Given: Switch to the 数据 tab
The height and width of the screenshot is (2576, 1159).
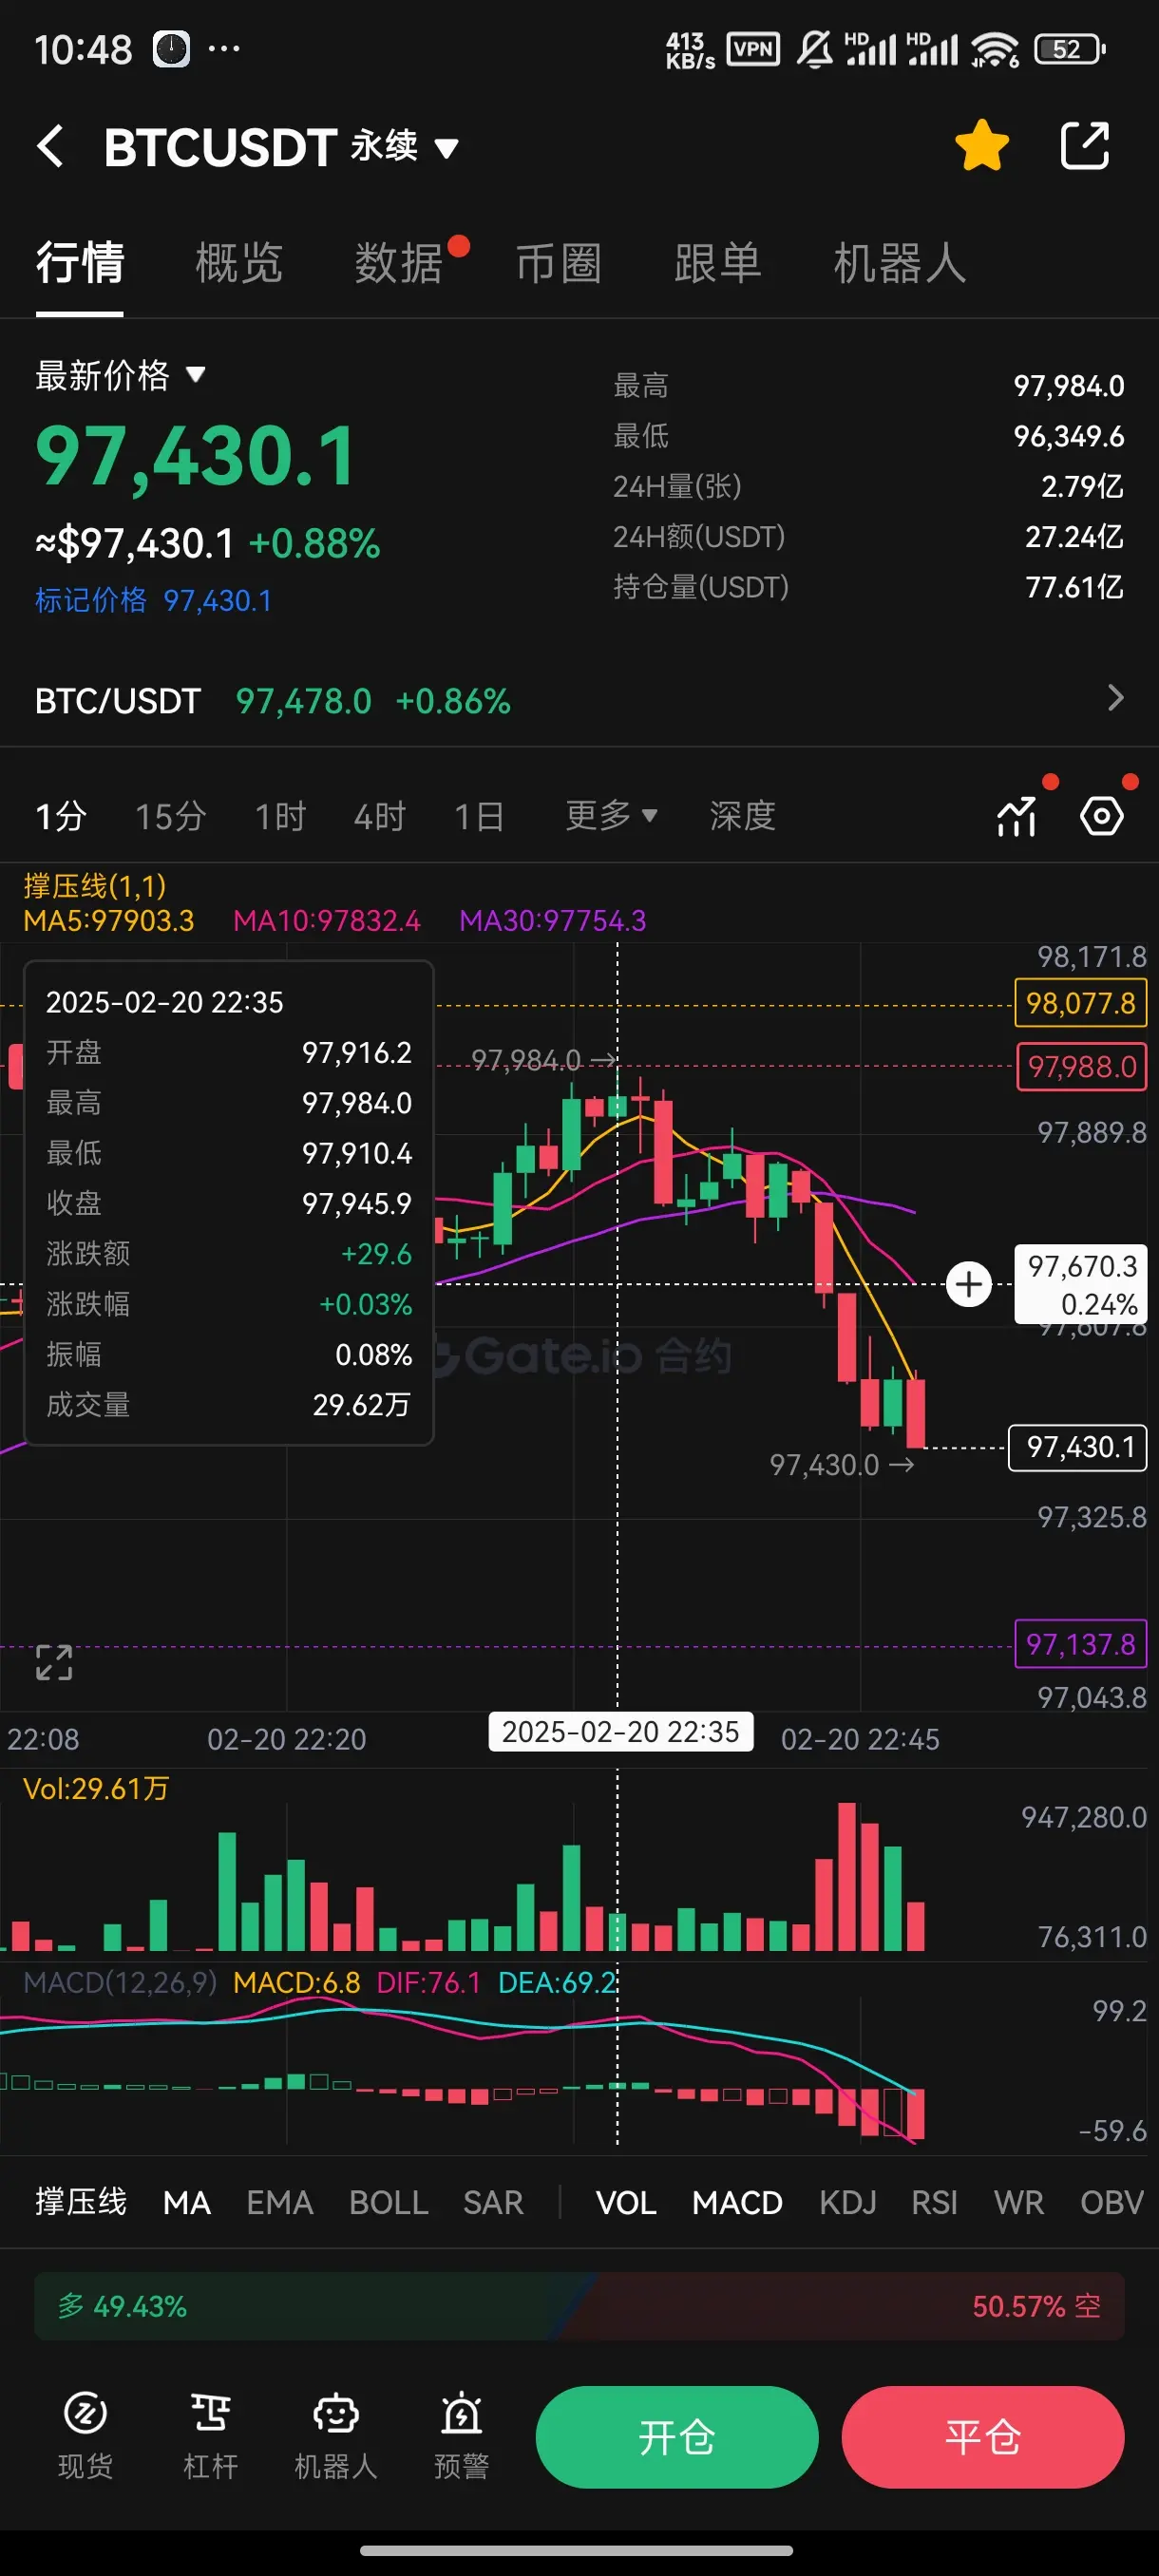Looking at the screenshot, I should tap(399, 263).
